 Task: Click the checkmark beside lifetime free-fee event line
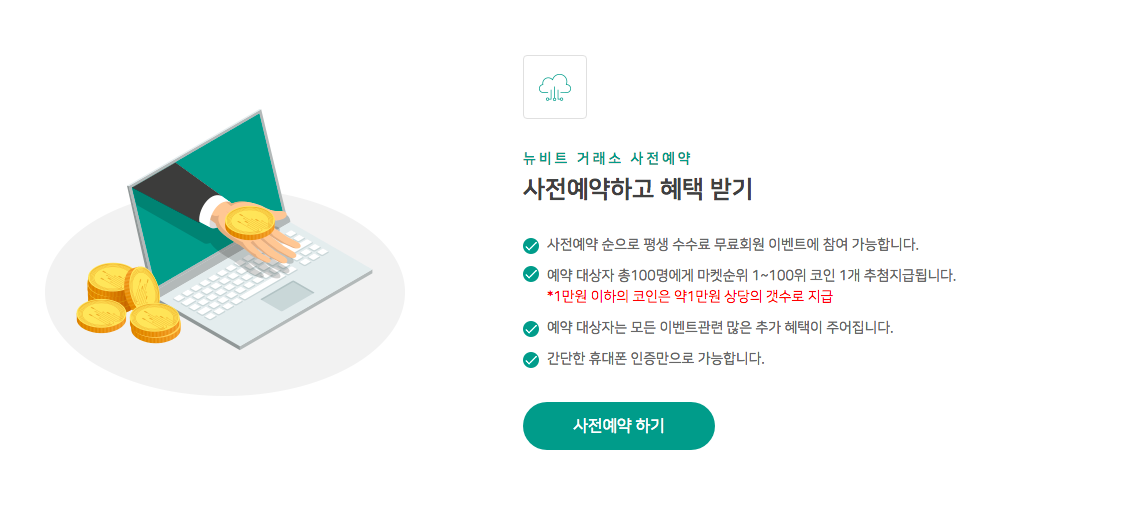[531, 245]
